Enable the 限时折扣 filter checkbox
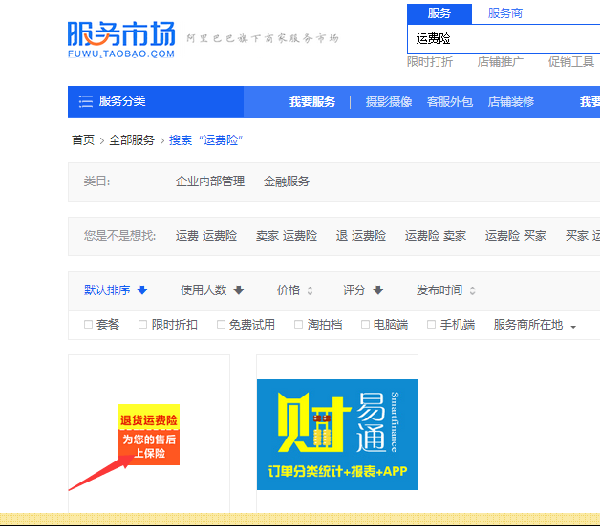The image size is (600, 526). coord(143,325)
